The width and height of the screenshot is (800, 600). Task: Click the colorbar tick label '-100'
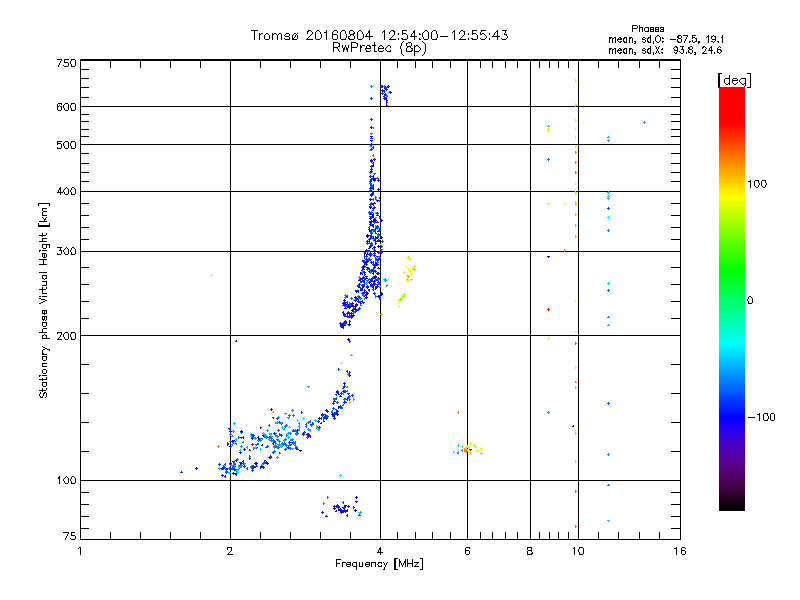pyautogui.click(x=761, y=417)
